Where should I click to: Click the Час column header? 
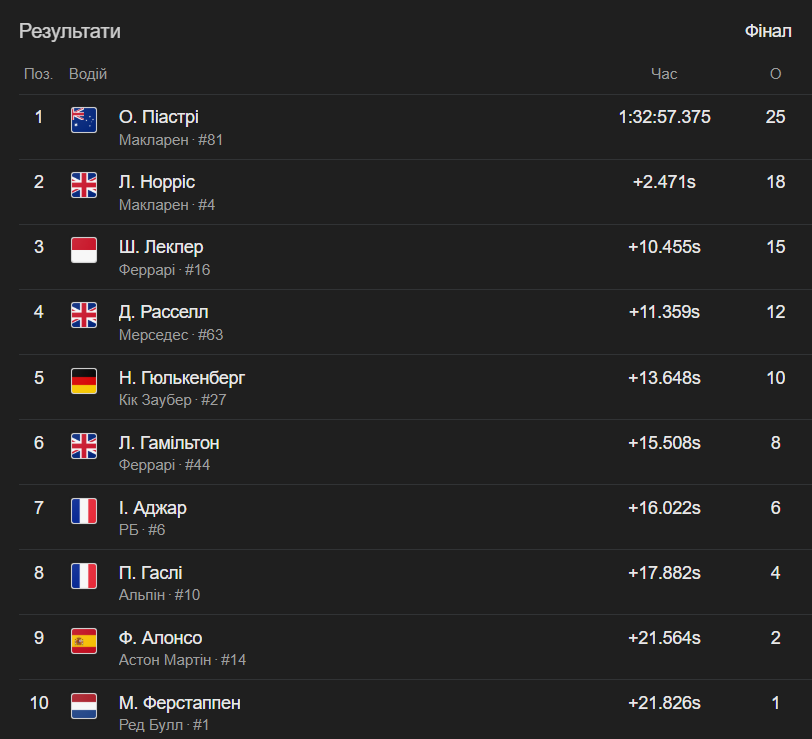tap(664, 74)
